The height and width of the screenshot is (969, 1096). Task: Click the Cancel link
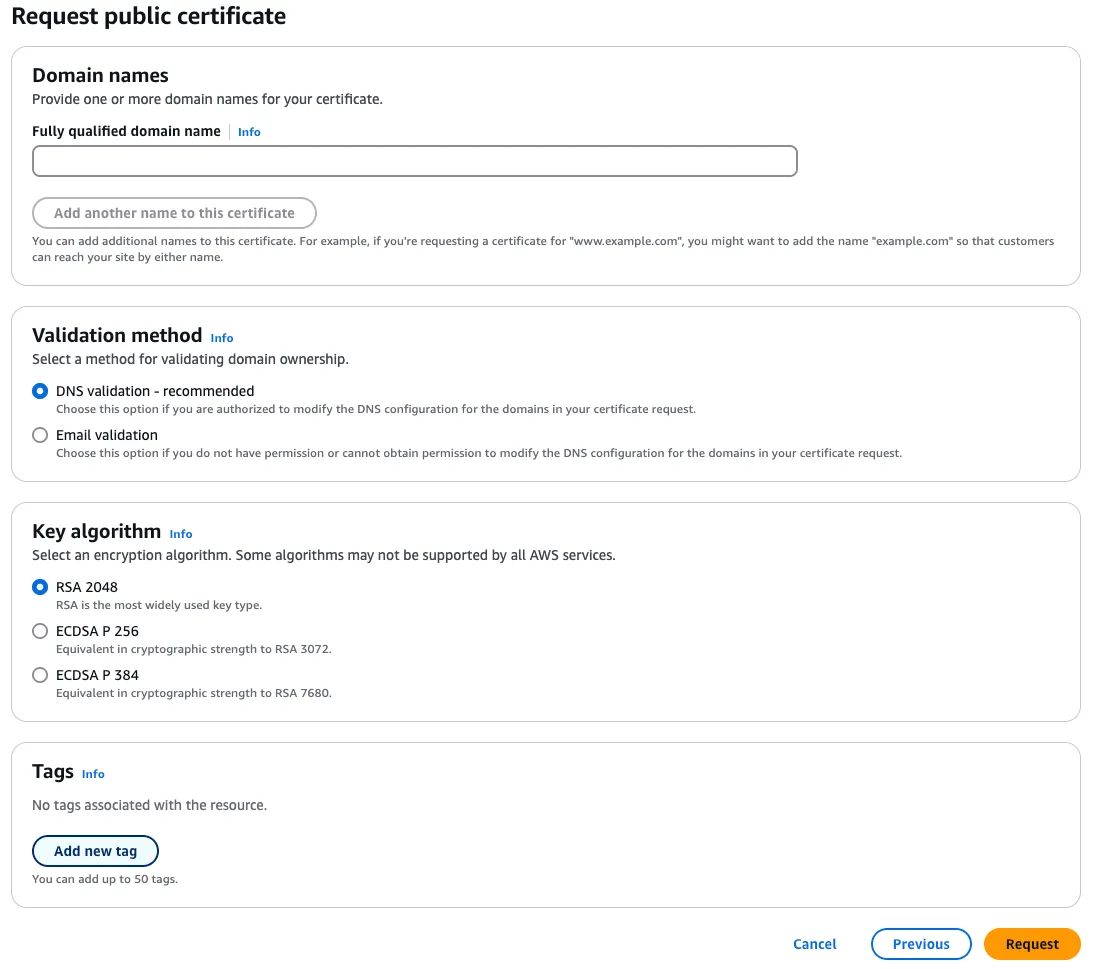tap(814, 944)
